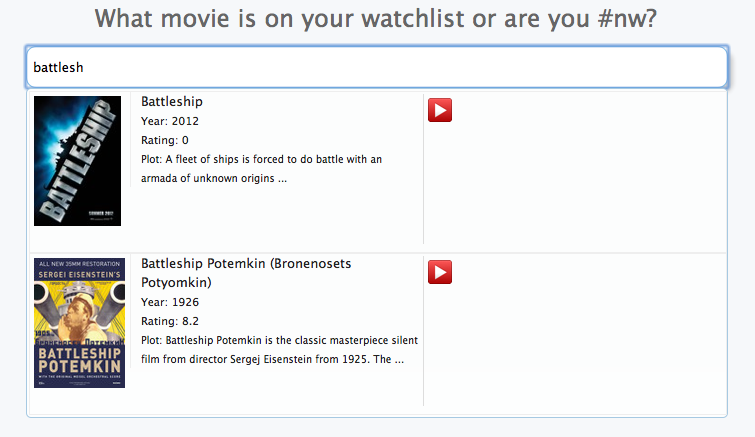Viewport: 755px width, 437px height.
Task: Open the Battleship Potemkin poster thumbnail
Action: 79,323
